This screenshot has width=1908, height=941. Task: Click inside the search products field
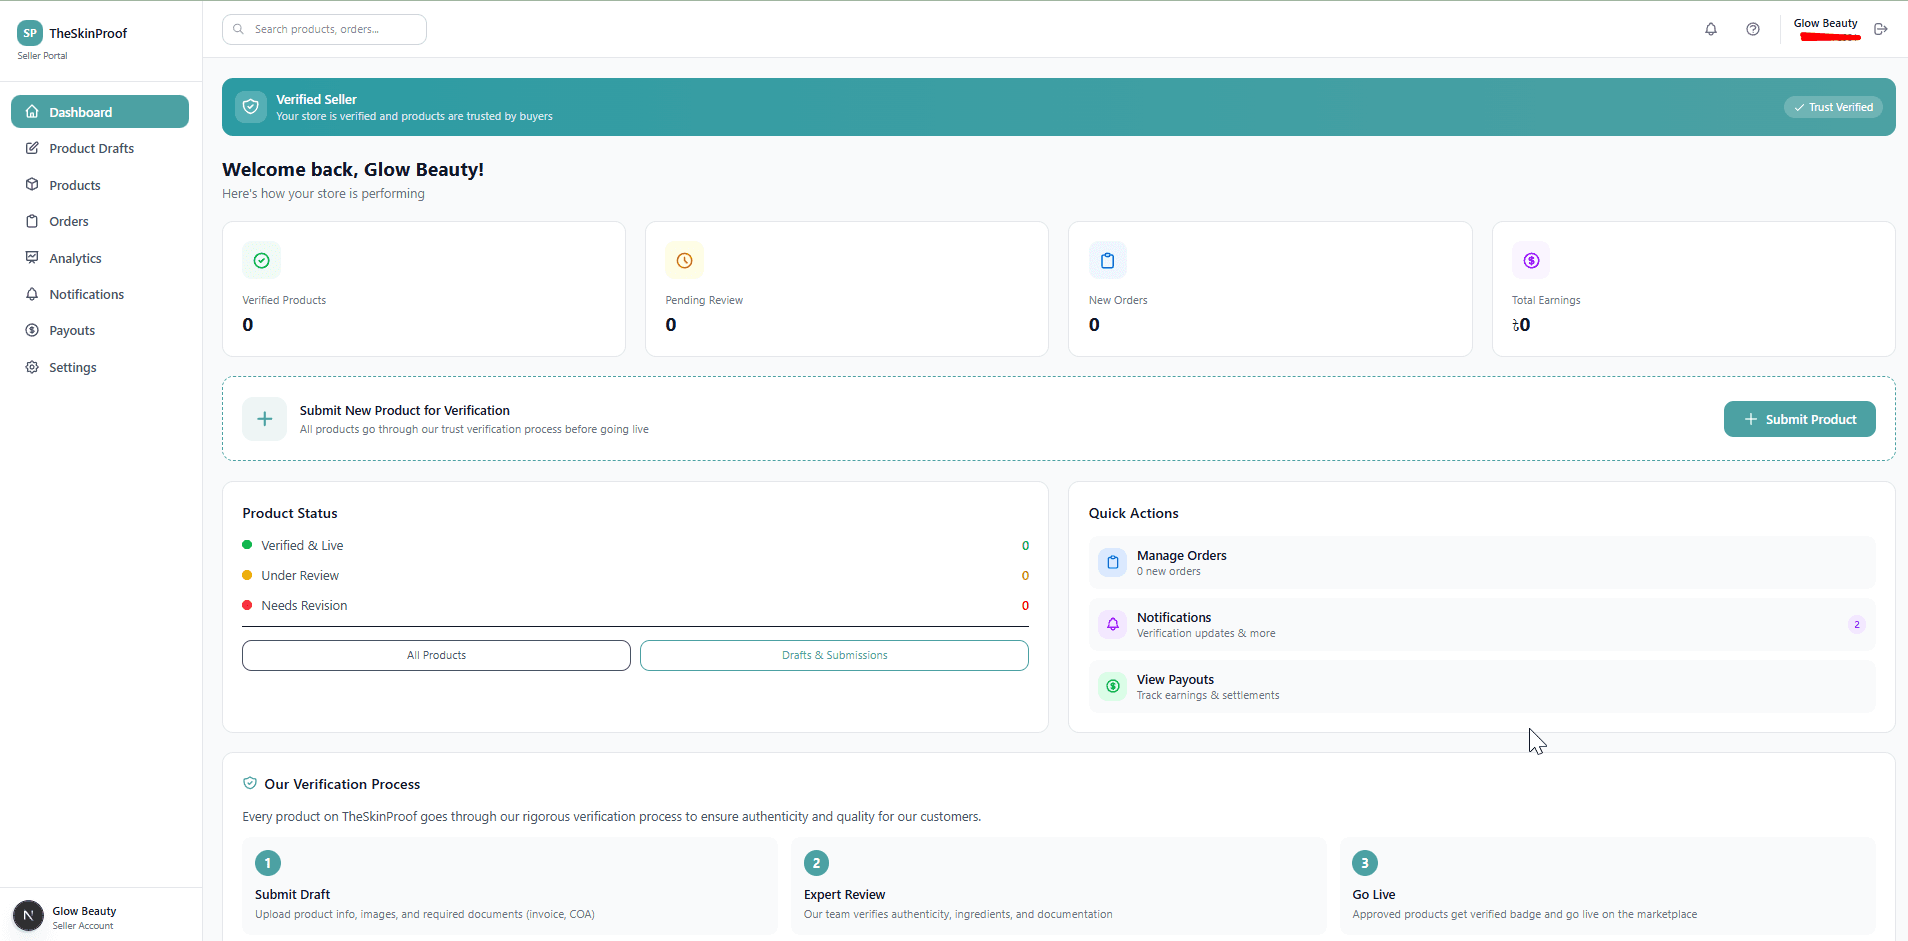(324, 29)
